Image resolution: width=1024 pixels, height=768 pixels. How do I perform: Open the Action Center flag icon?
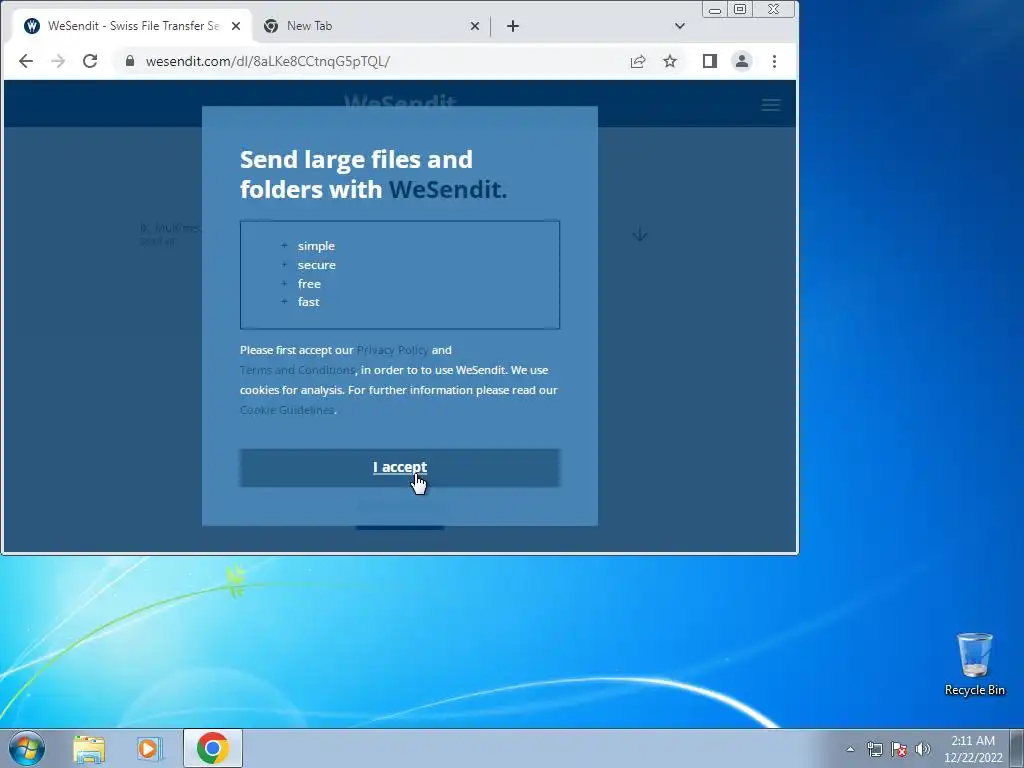(899, 749)
